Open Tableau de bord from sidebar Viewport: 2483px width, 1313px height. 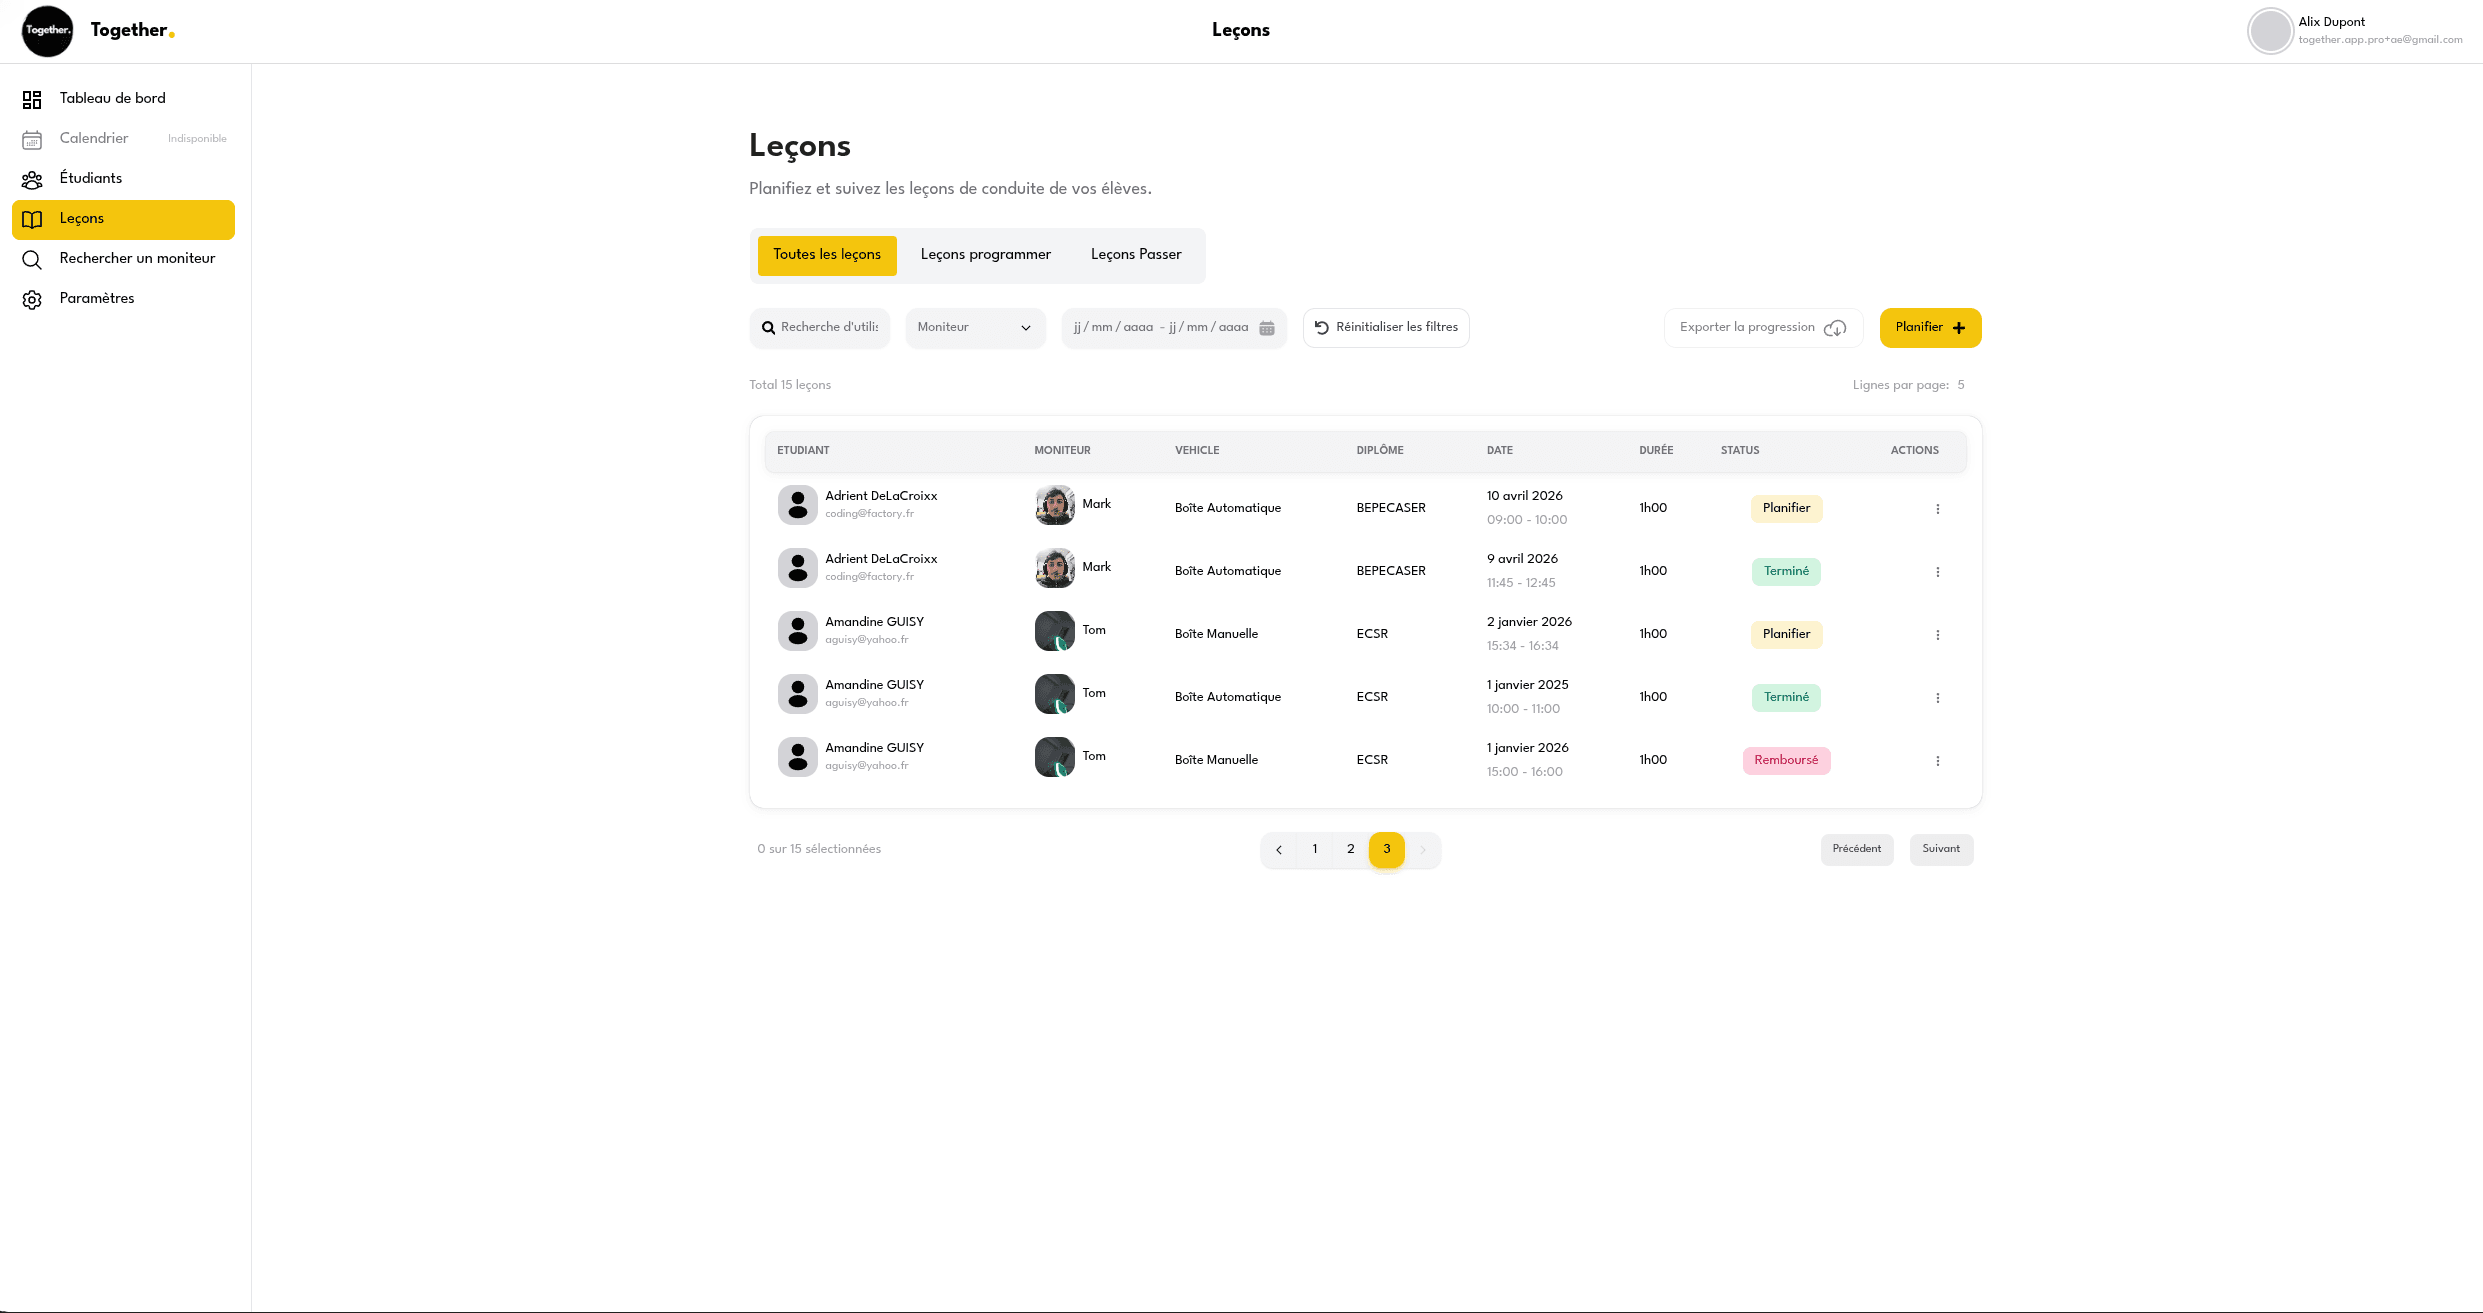(123, 99)
